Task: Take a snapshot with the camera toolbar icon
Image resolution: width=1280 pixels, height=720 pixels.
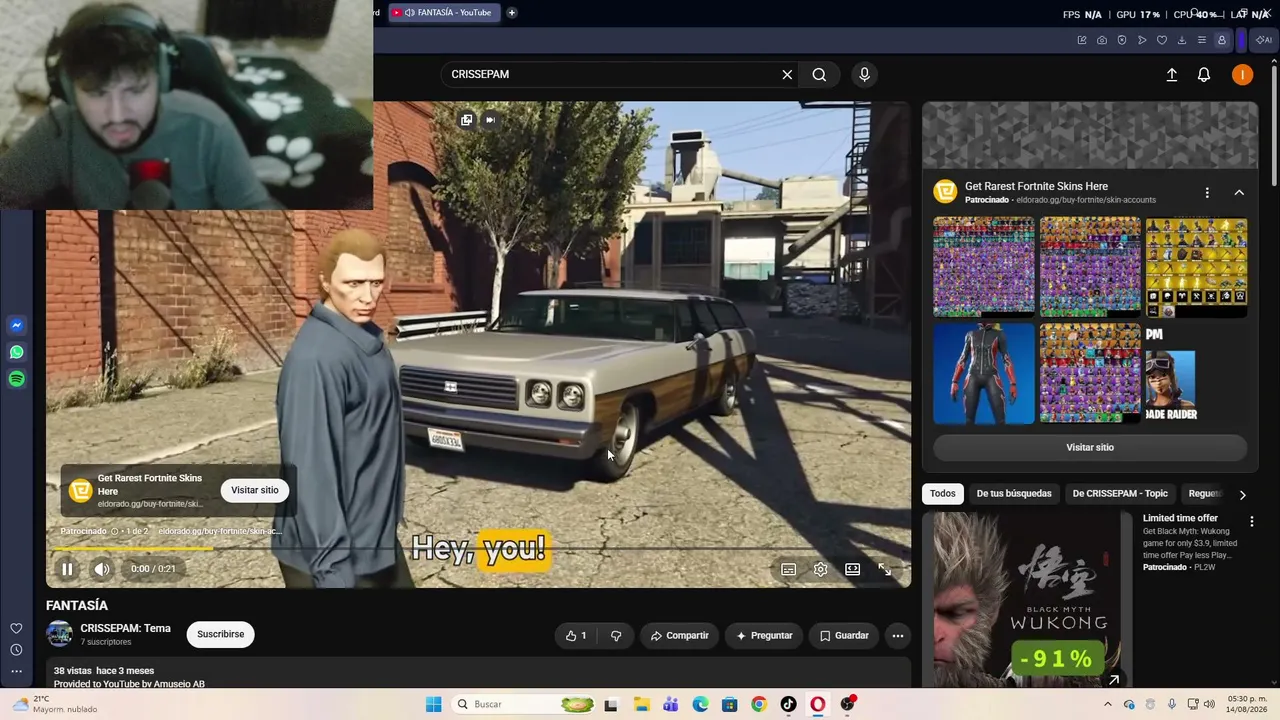Action: (1102, 40)
